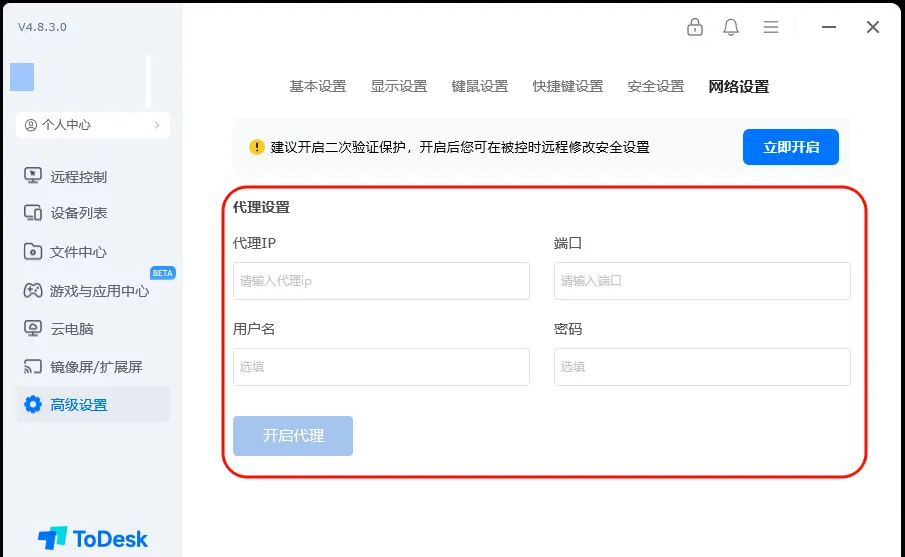Focus the 密码 input field

(x=702, y=367)
